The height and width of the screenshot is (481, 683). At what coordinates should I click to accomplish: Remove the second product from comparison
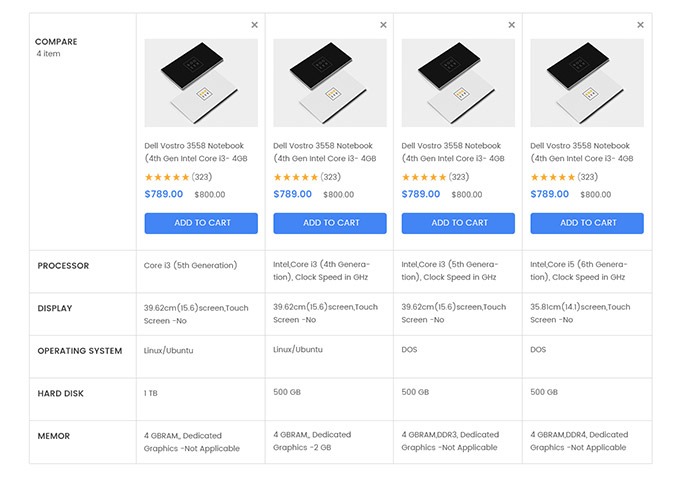[383, 25]
